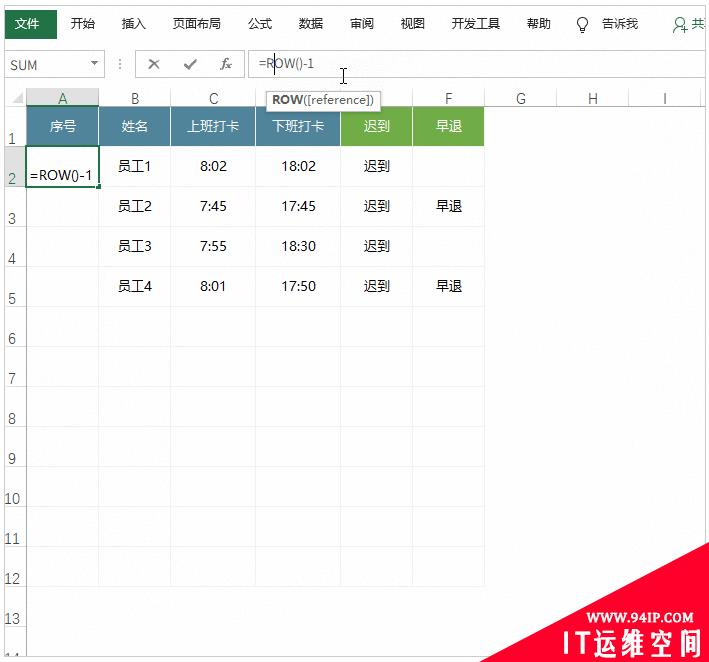Click the 17:45 clock-out cell
Screen dimensions: 709x662
(x=298, y=207)
